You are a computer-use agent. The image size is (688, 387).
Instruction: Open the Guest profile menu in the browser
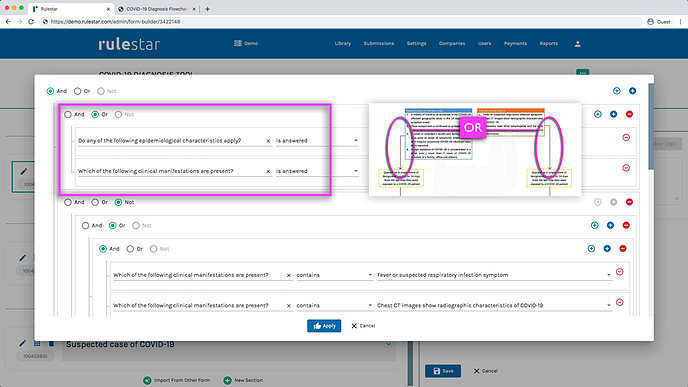(x=659, y=22)
